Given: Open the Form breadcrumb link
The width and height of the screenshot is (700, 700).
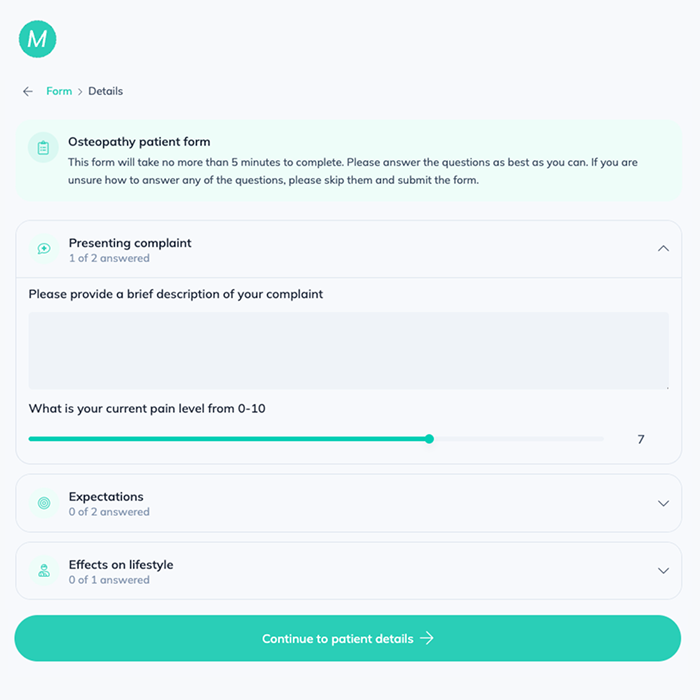Looking at the screenshot, I should [59, 91].
